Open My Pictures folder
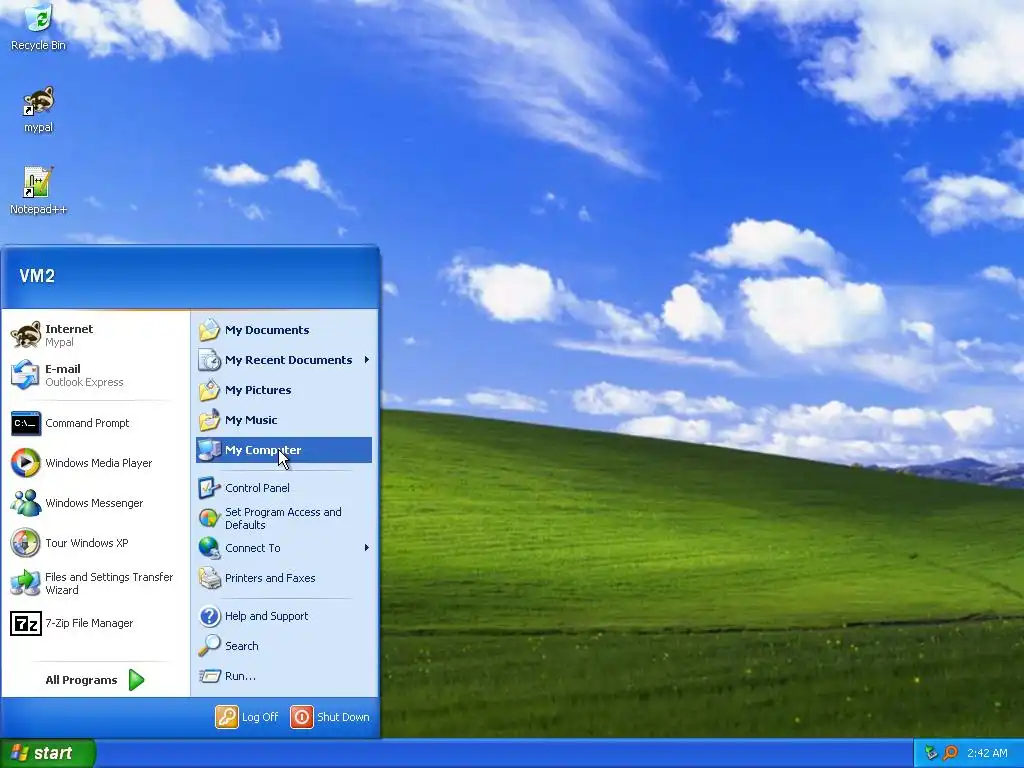 point(284,390)
